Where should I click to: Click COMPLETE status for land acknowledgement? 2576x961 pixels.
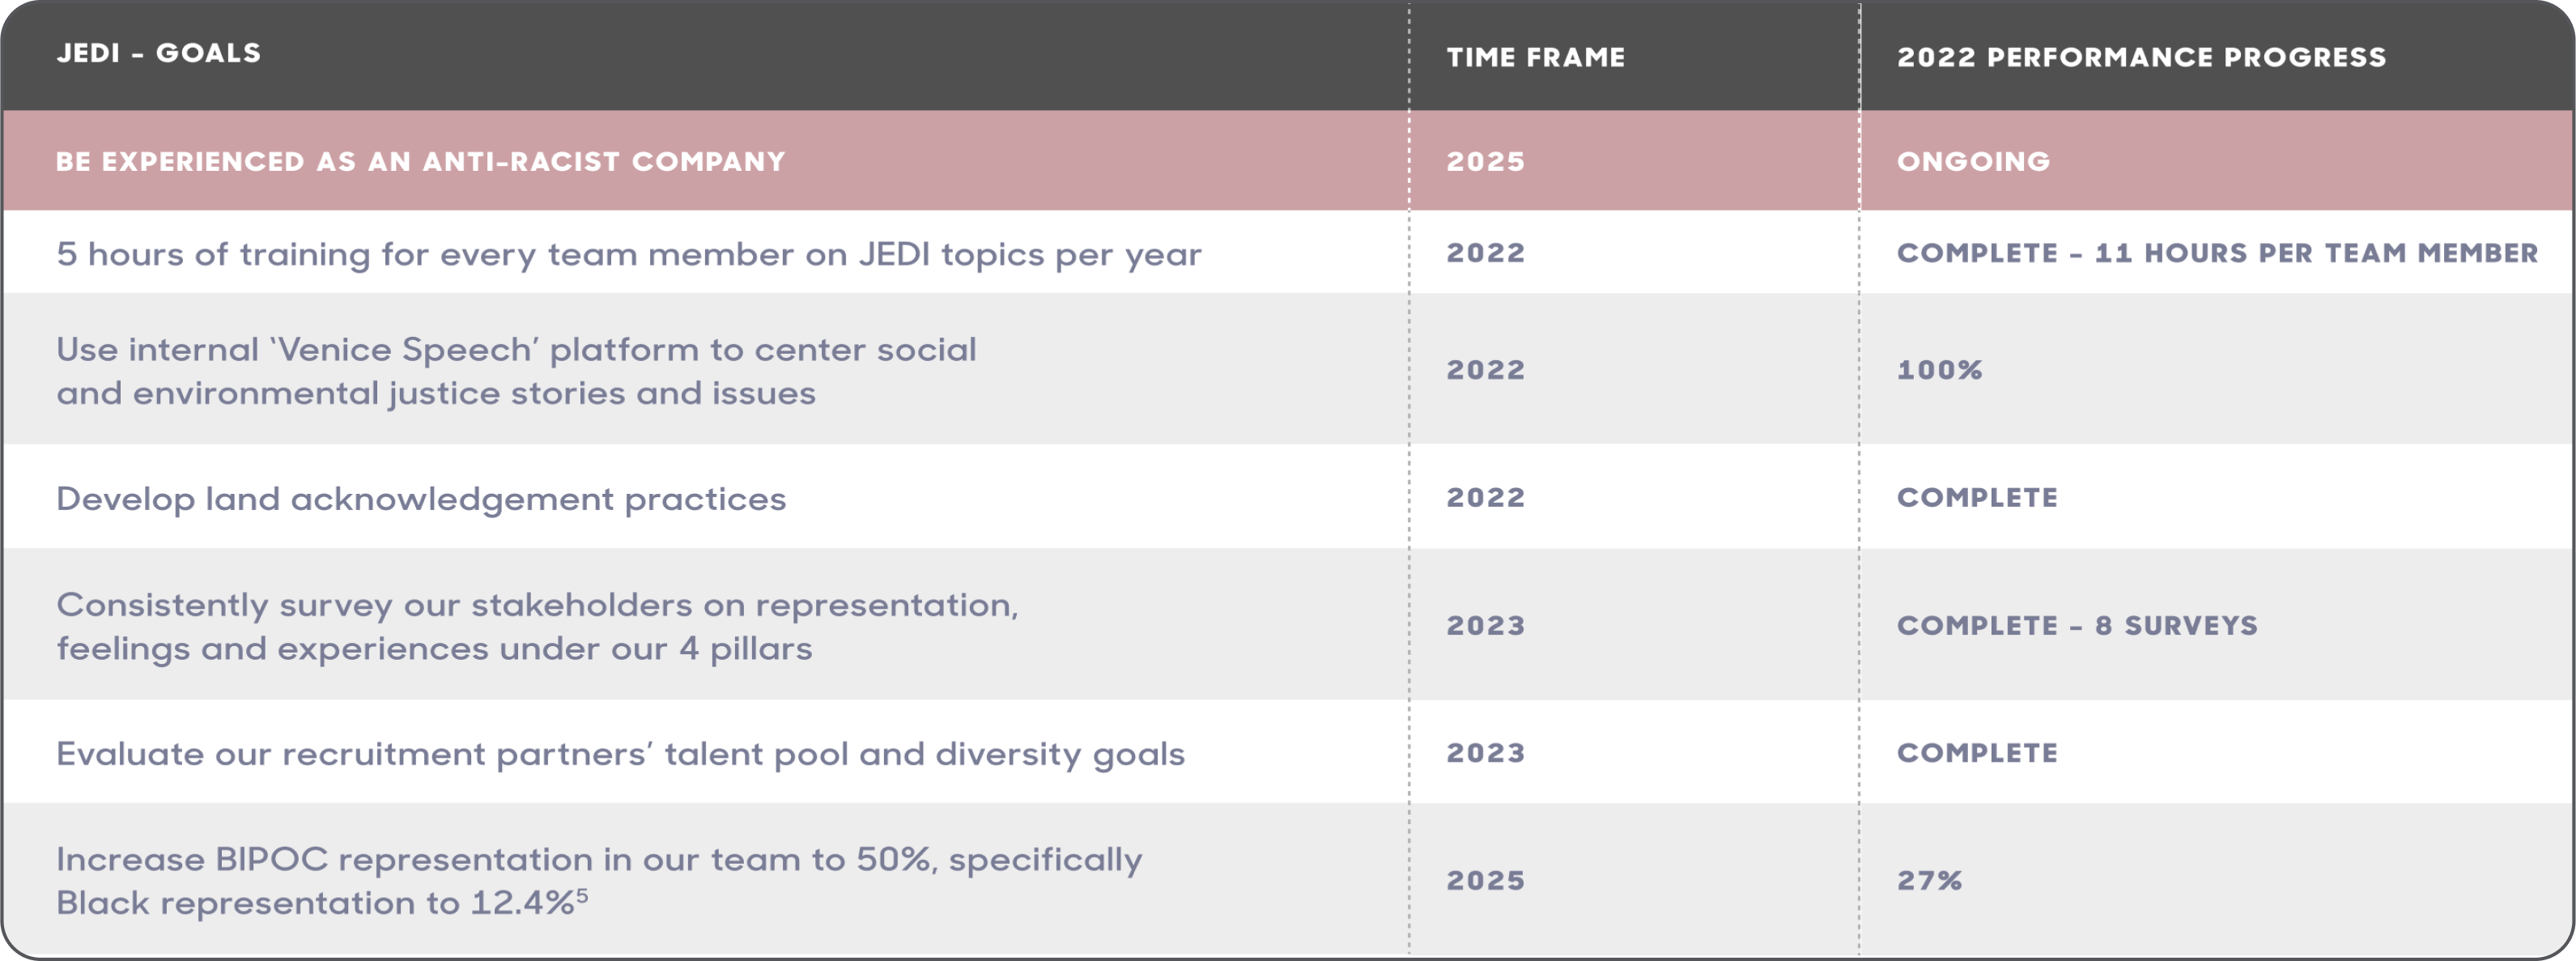click(1977, 498)
